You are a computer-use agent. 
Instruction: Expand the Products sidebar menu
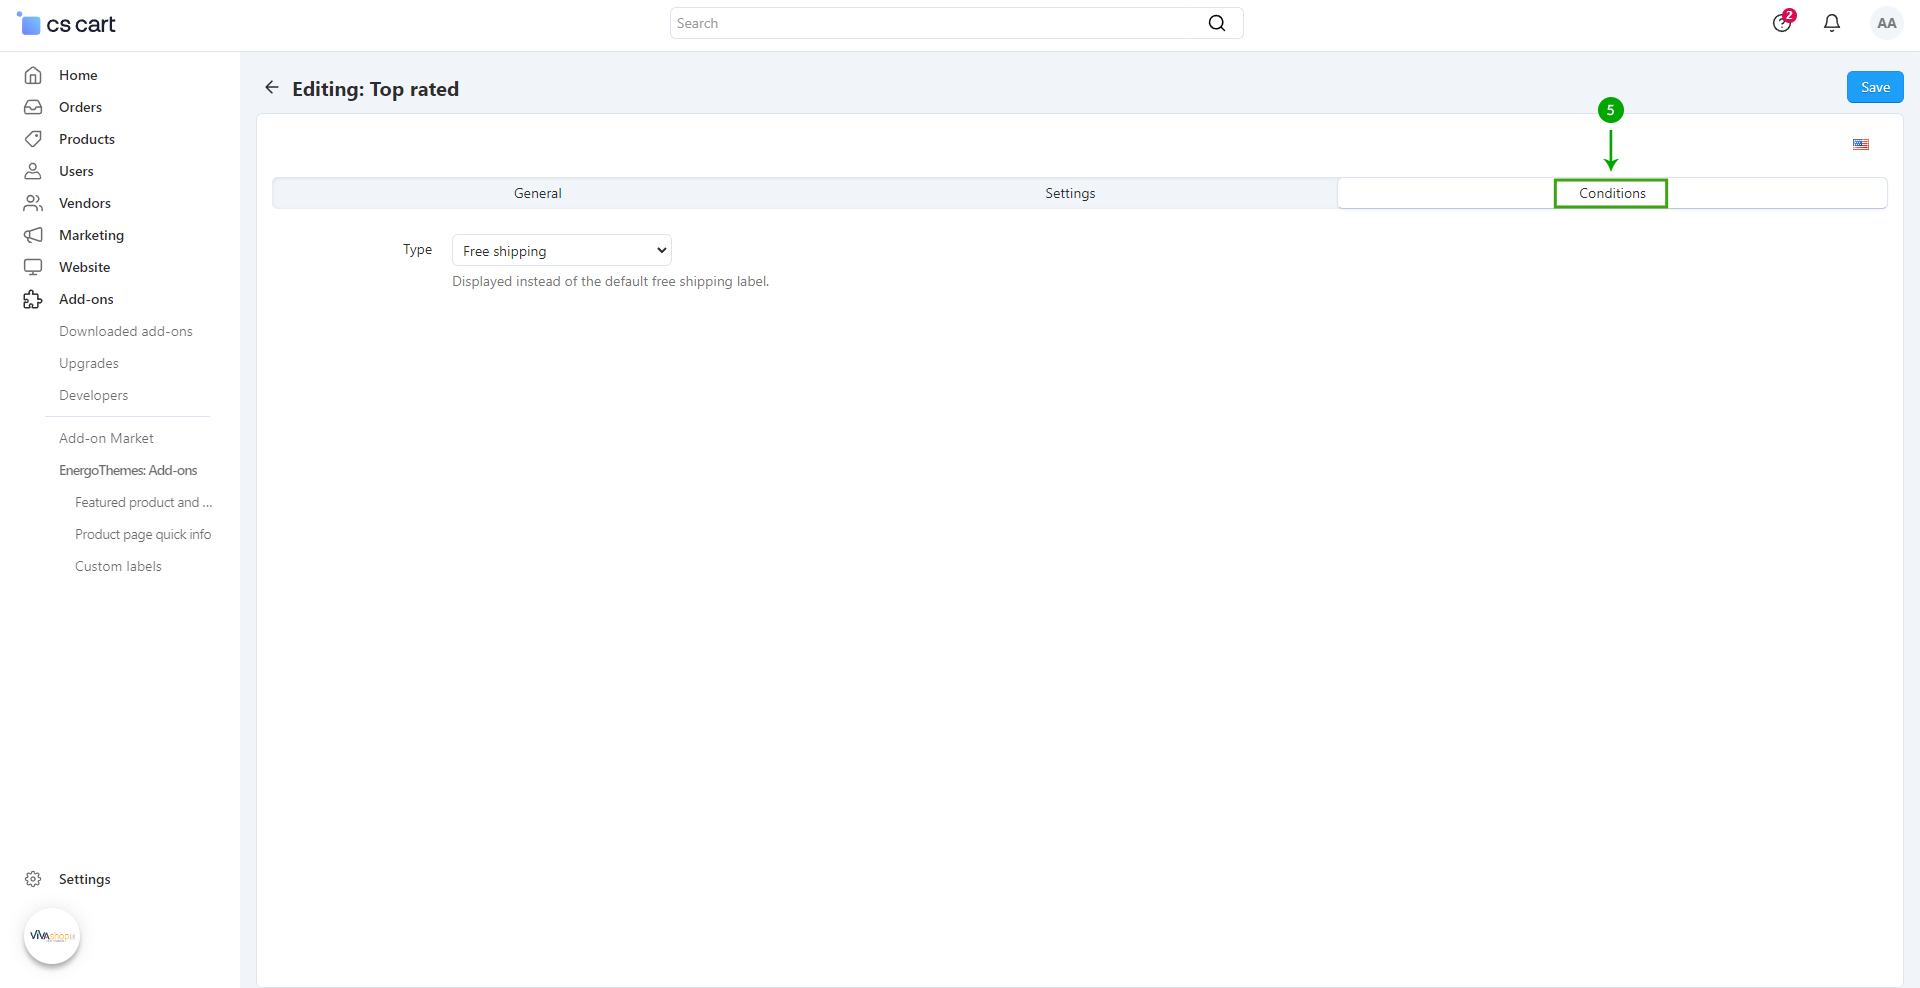(x=86, y=139)
